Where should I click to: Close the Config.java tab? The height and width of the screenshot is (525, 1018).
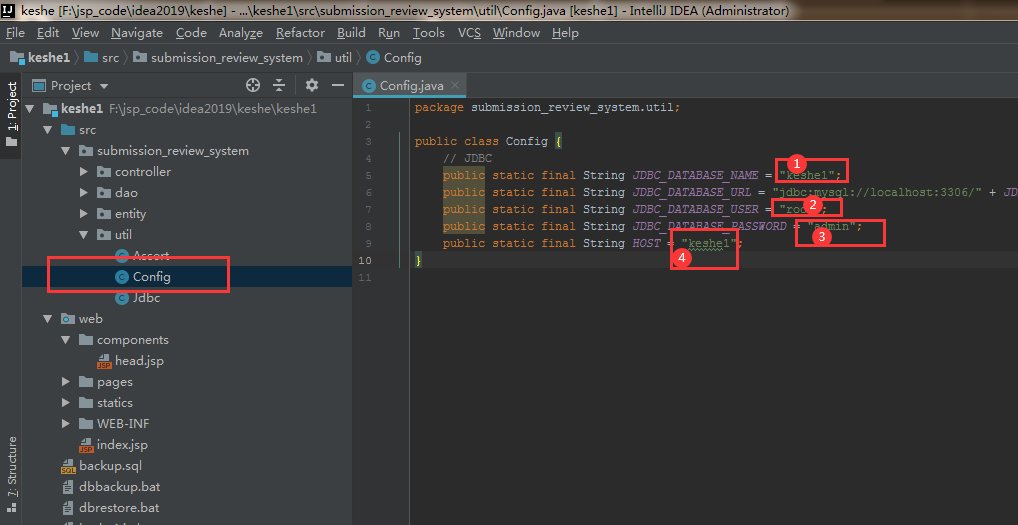pos(455,85)
